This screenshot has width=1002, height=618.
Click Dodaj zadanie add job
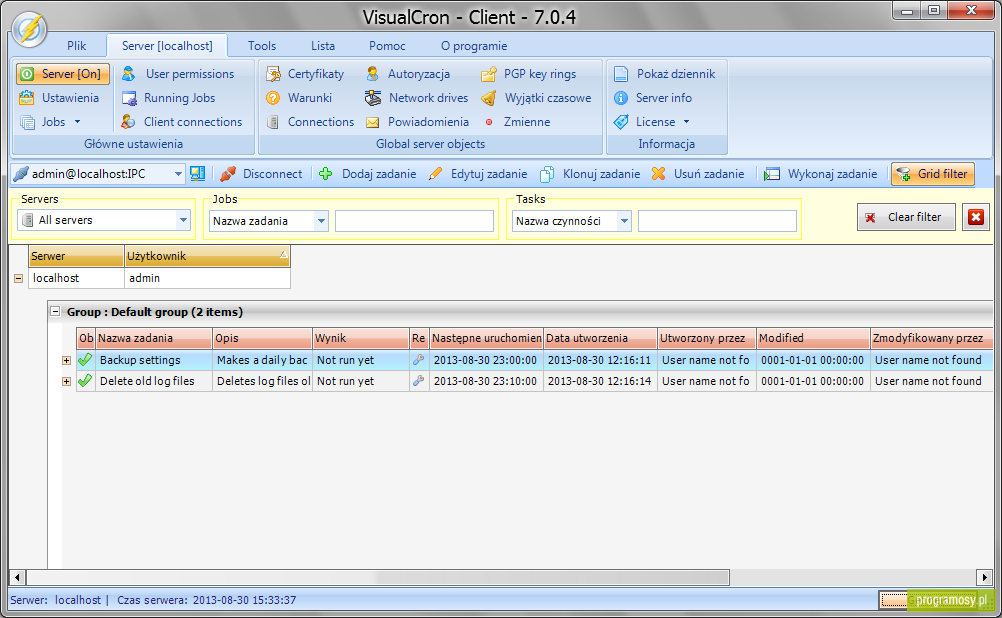tap(367, 174)
